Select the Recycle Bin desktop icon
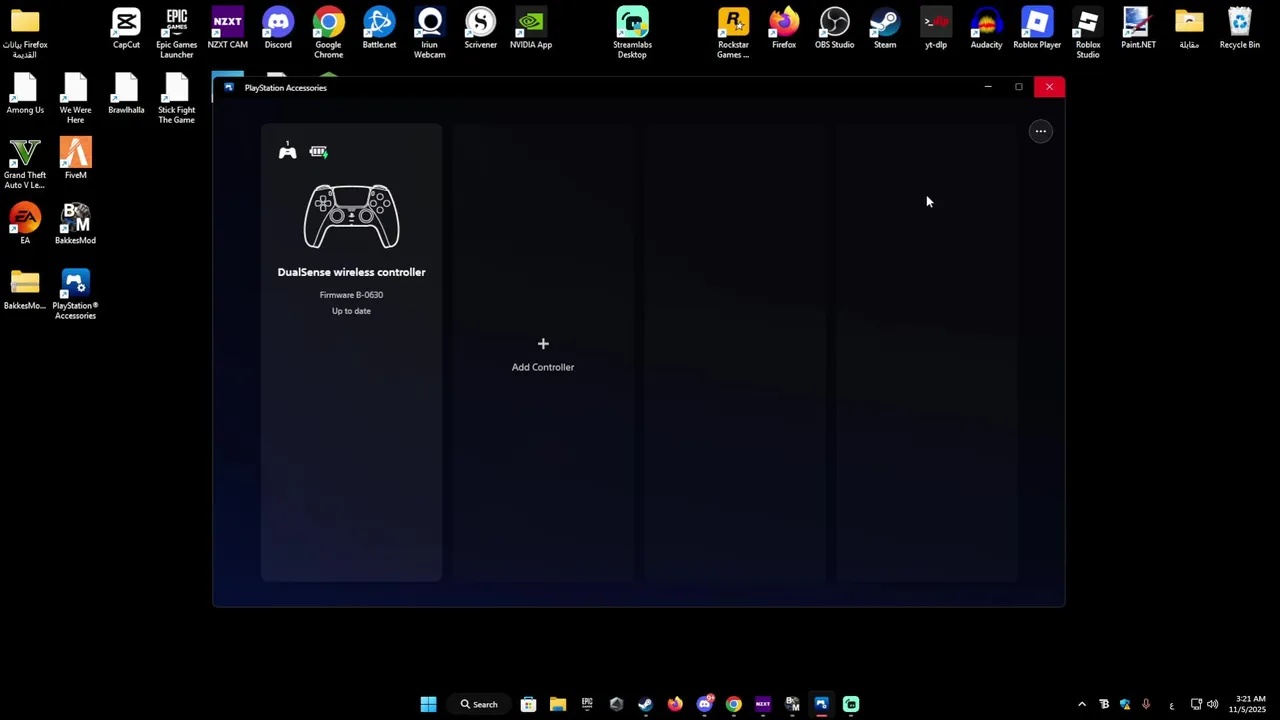This screenshot has height=720, width=1280. coord(1239,29)
